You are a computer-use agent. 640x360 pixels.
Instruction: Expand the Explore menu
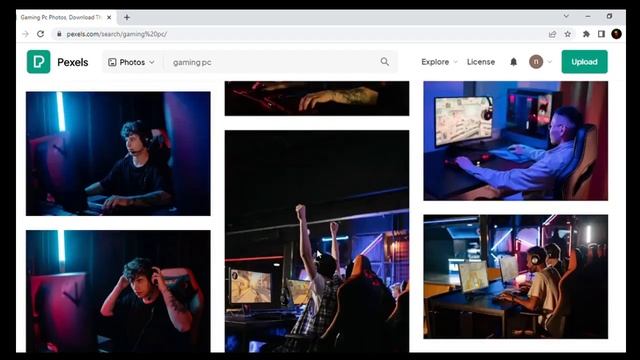439,62
